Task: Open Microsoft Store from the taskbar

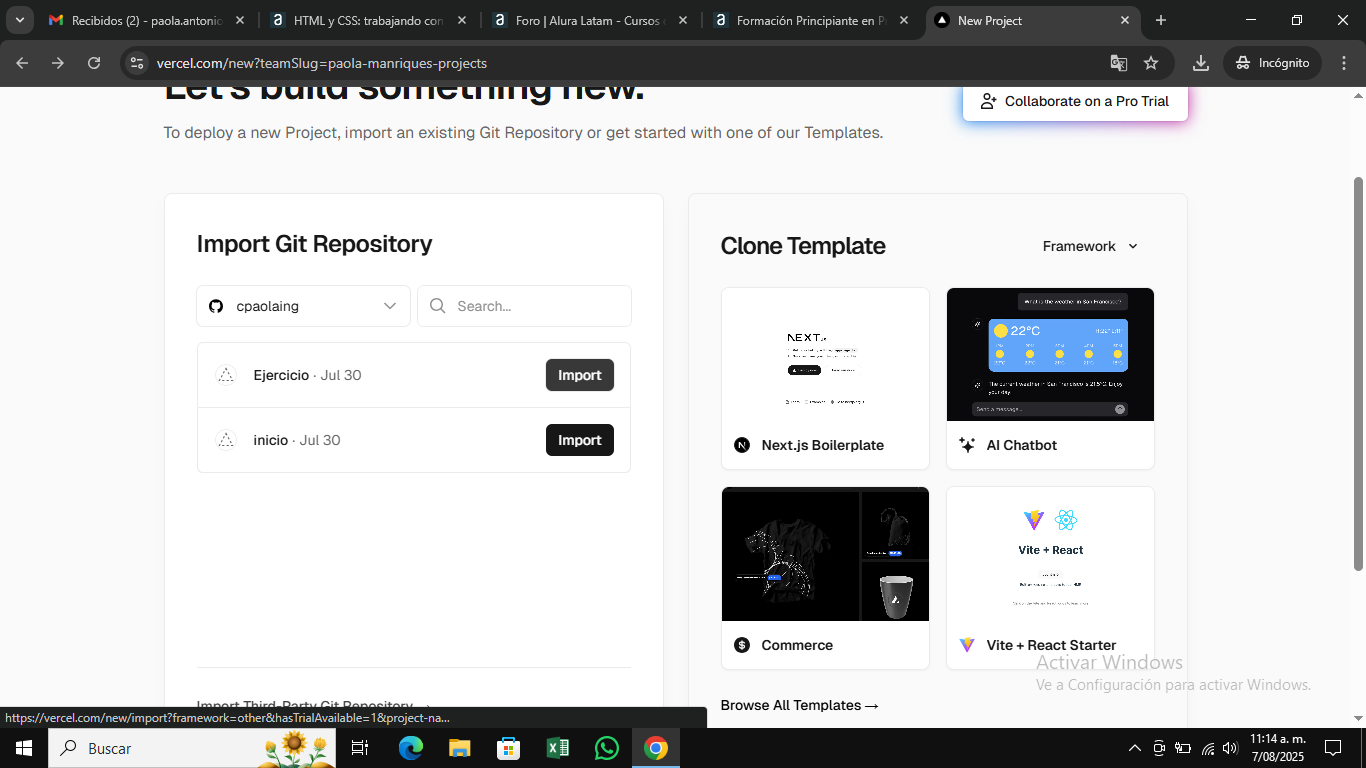Action: click(508, 748)
